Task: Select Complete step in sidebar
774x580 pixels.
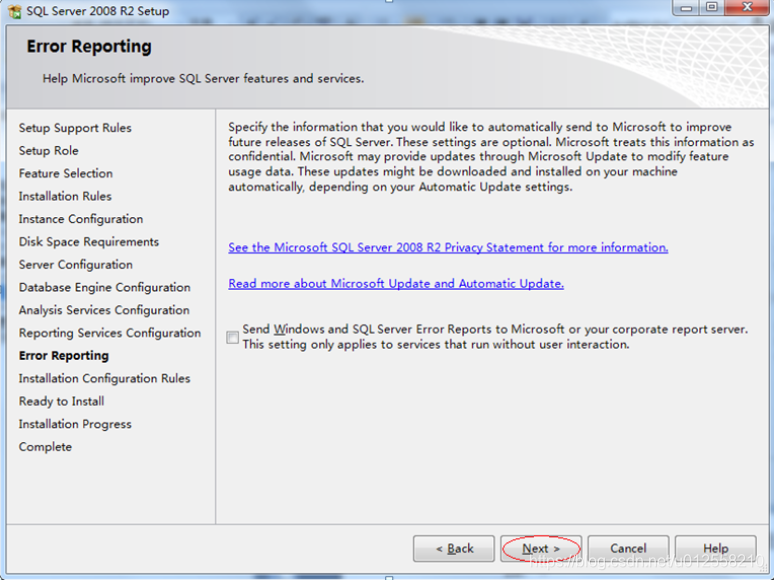Action: tap(45, 447)
